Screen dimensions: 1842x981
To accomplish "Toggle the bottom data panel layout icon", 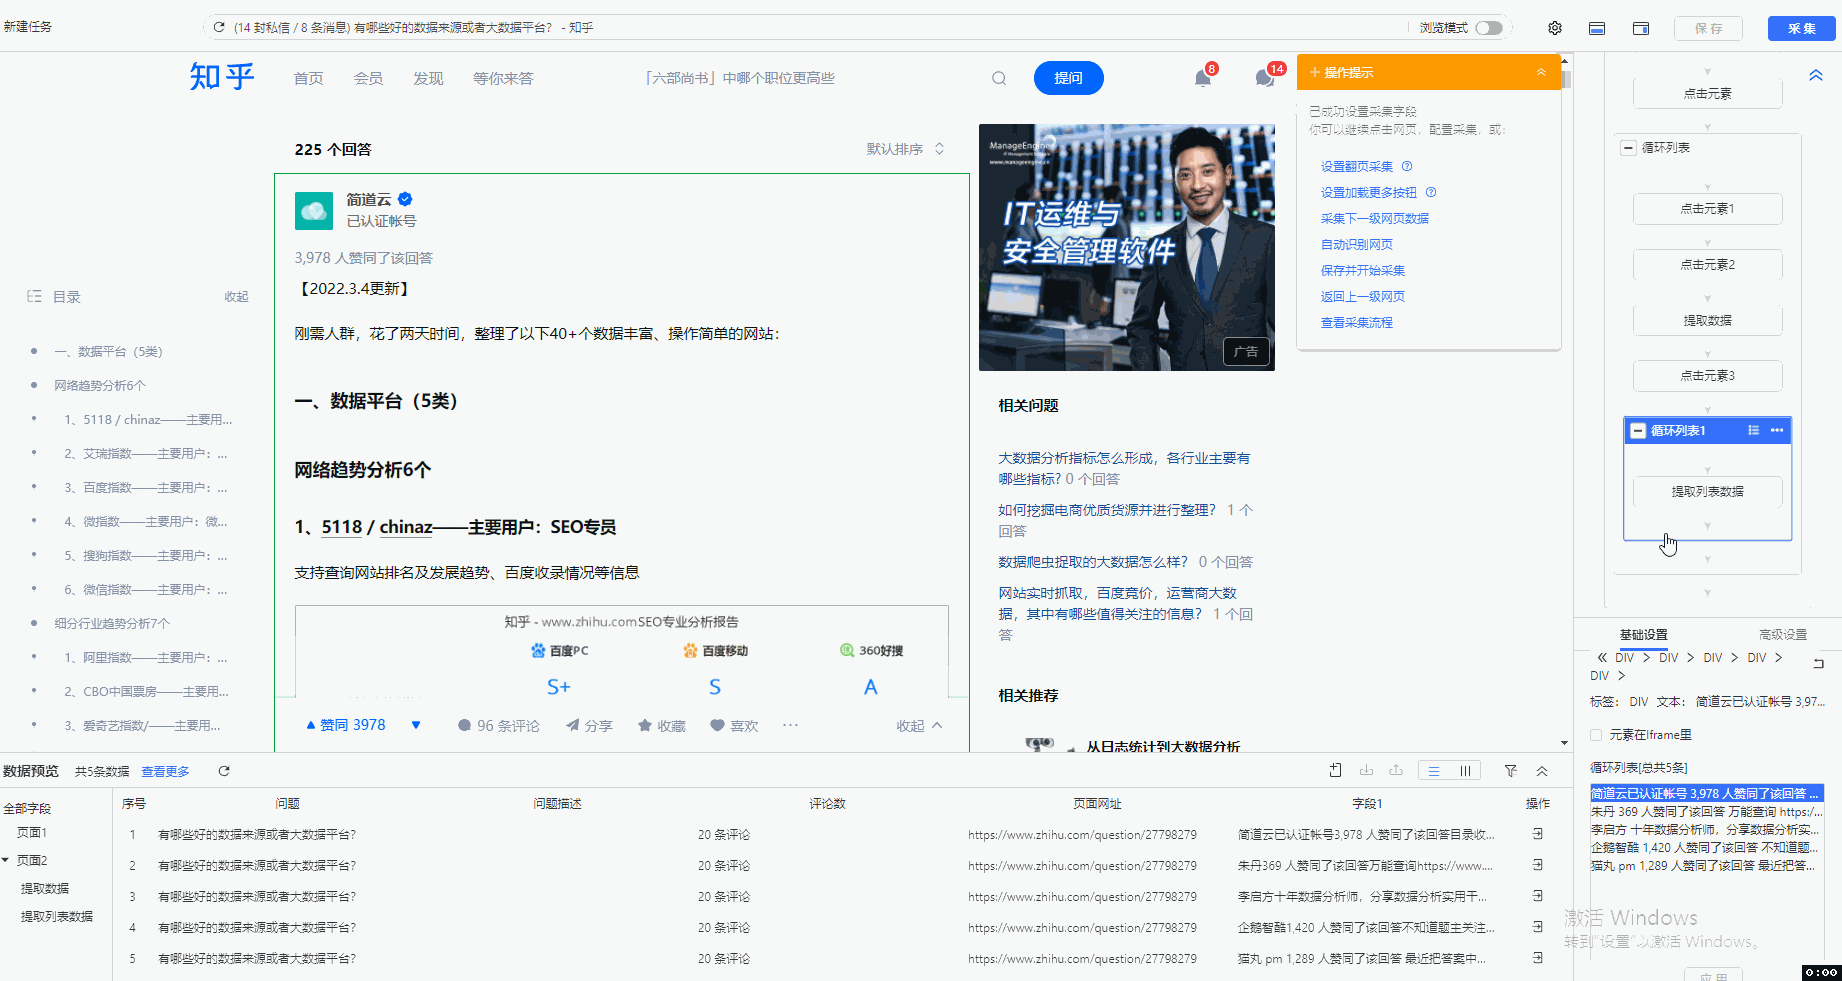I will coord(1597,28).
